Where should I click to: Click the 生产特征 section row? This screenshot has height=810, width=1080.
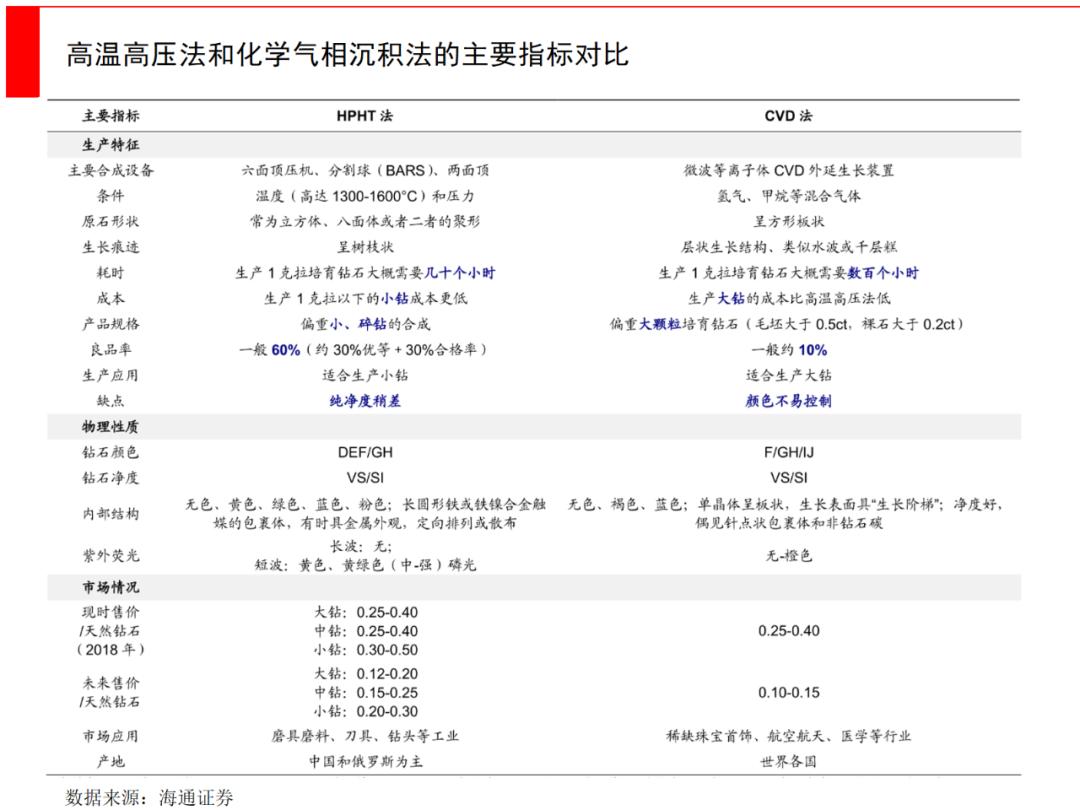(x=534, y=145)
